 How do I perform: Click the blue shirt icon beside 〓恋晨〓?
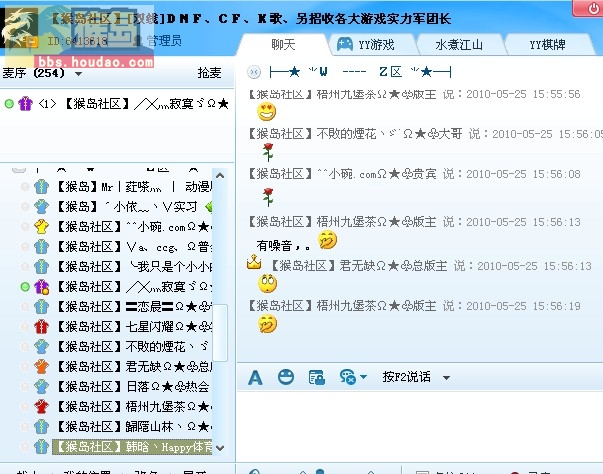point(41,307)
